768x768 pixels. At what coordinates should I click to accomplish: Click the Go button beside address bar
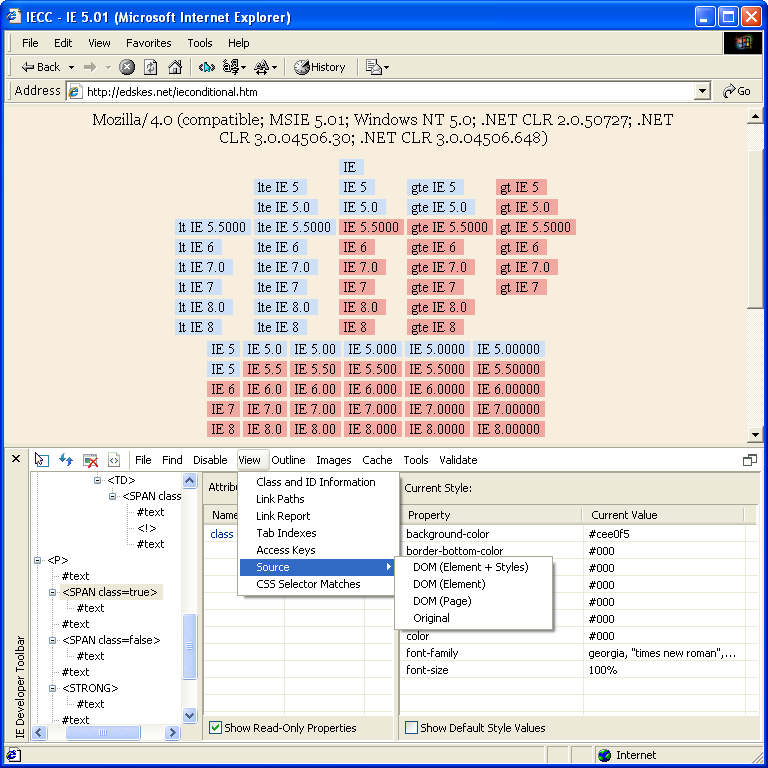click(x=736, y=91)
